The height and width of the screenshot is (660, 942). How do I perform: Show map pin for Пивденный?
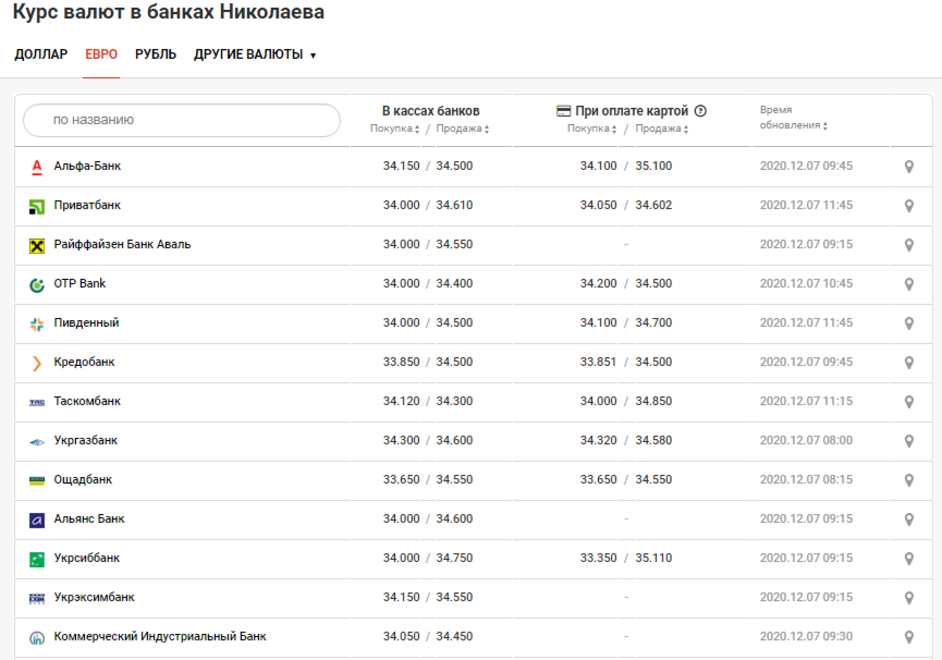[909, 323]
